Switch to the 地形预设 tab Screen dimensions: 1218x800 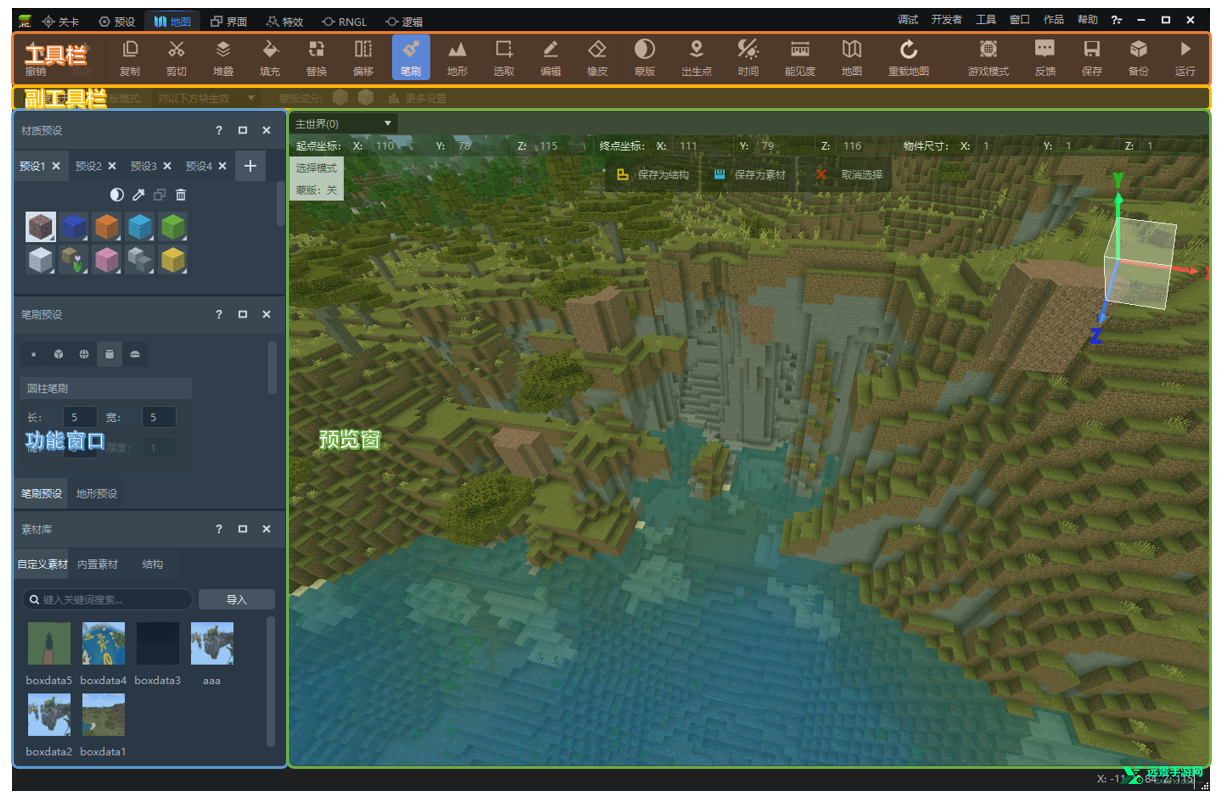pos(97,493)
